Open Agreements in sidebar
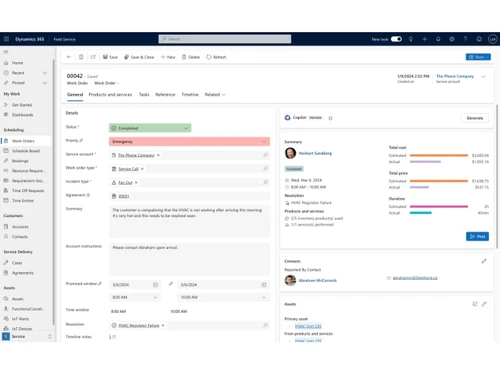This screenshot has width=500, height=375. [23, 273]
